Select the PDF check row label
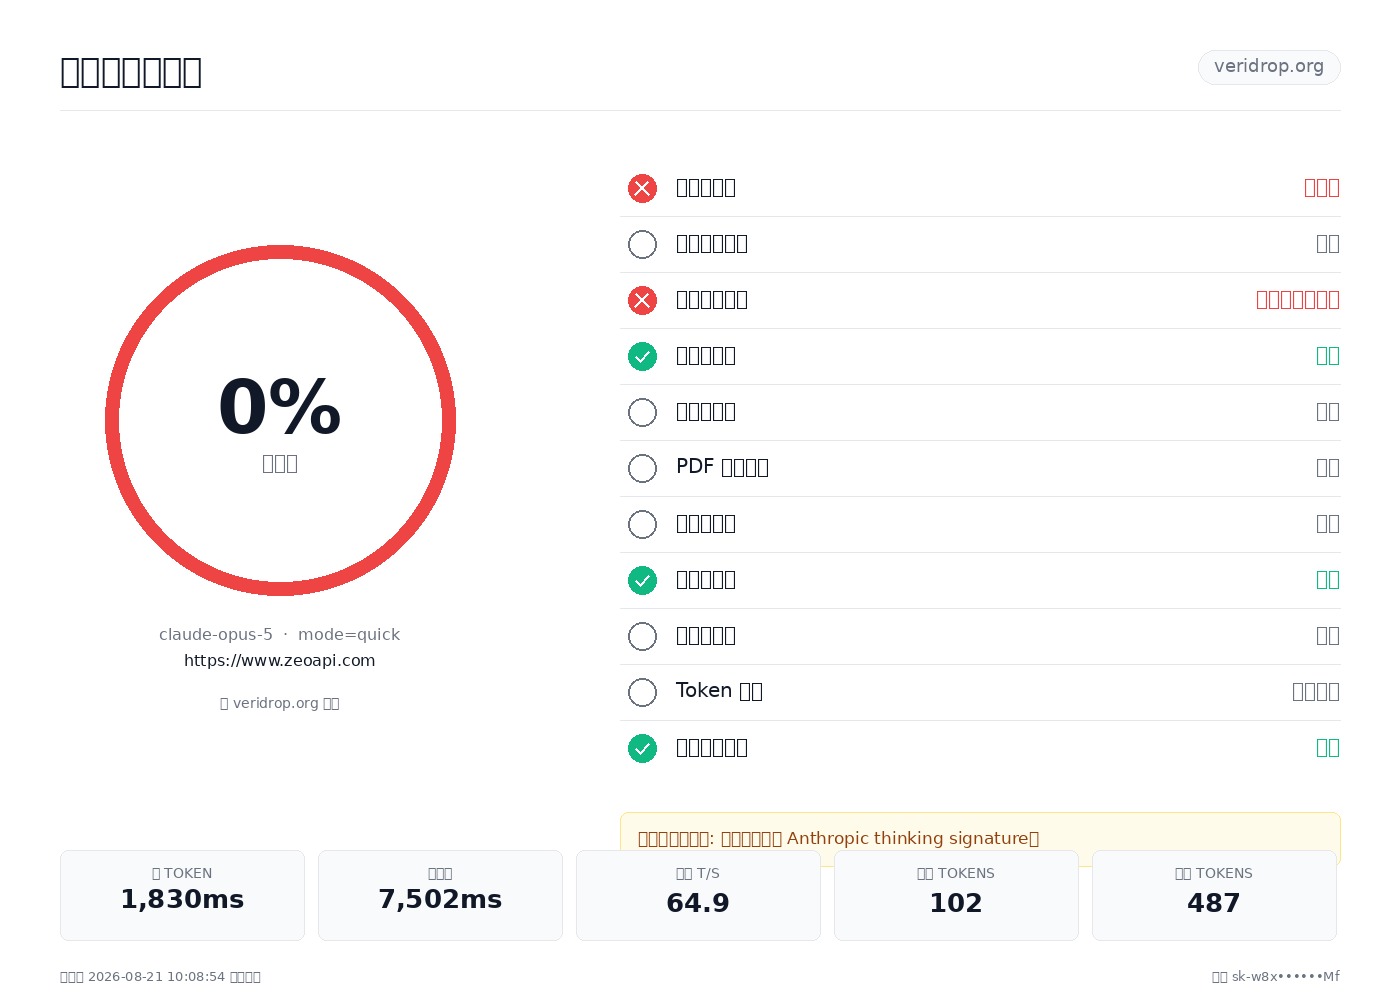This screenshot has height=1000, width=1400. point(722,467)
